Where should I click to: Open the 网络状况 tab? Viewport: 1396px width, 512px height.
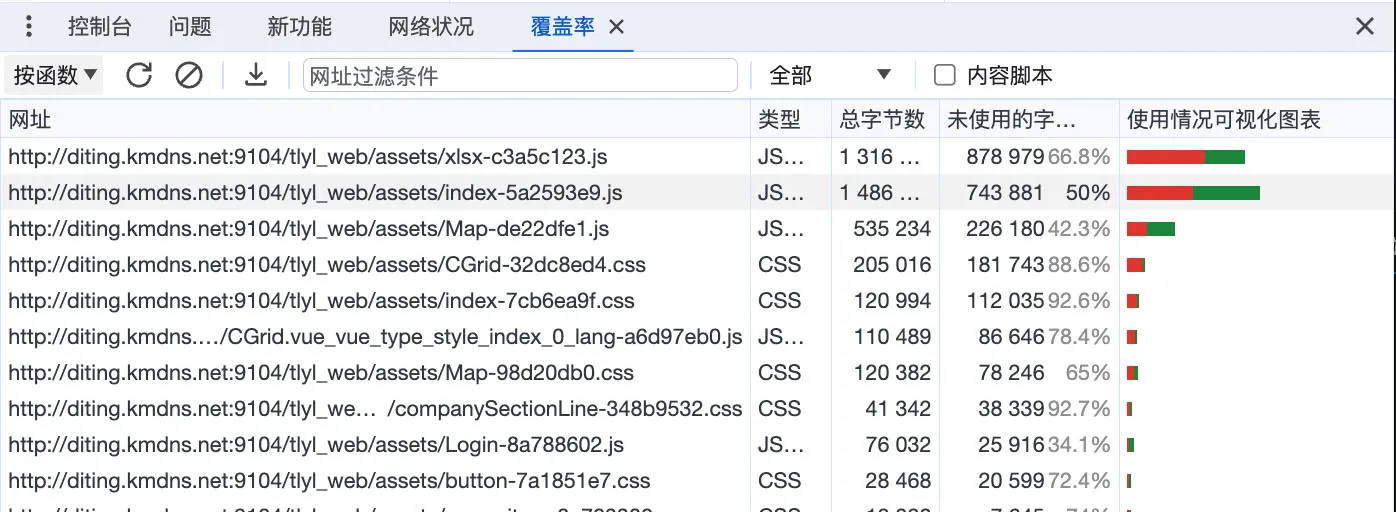point(431,27)
